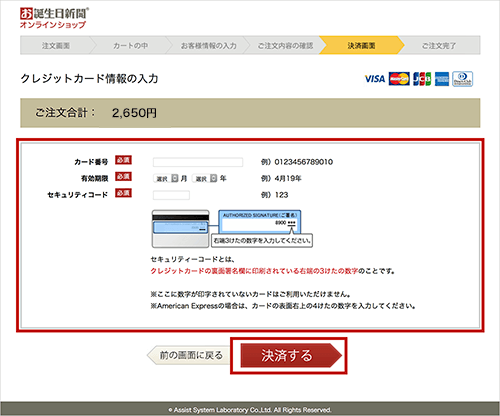Go to the カートの中 step
Image resolution: width=500 pixels, height=416 pixels.
coord(130,45)
